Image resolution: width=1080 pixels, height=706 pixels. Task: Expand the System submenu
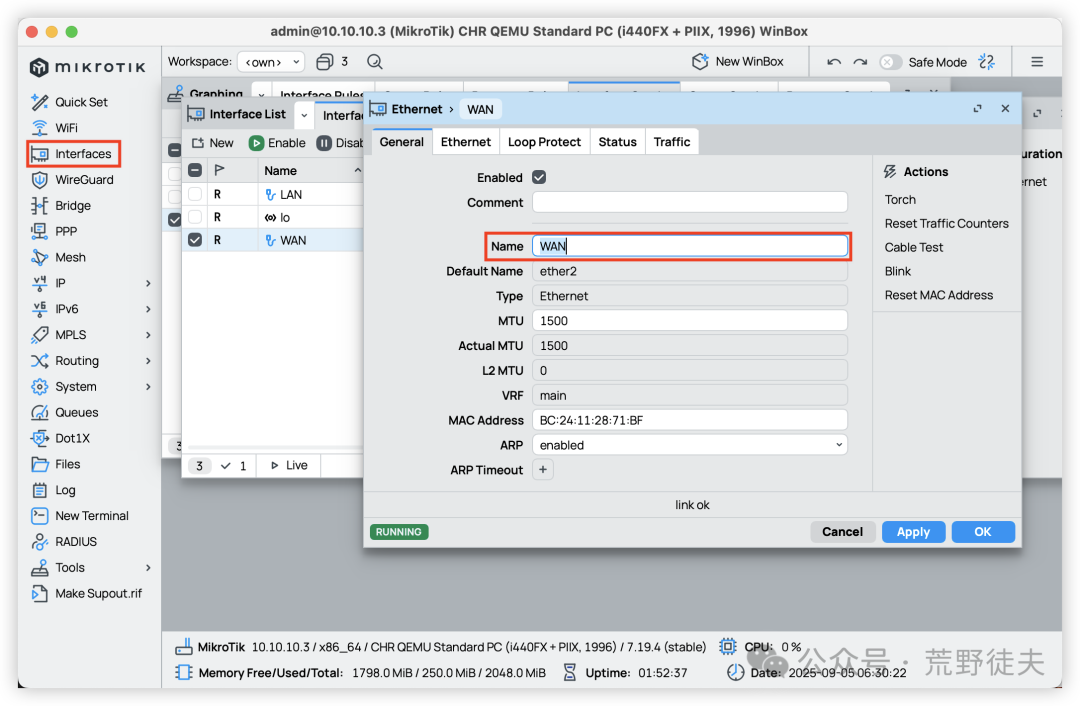click(148, 386)
